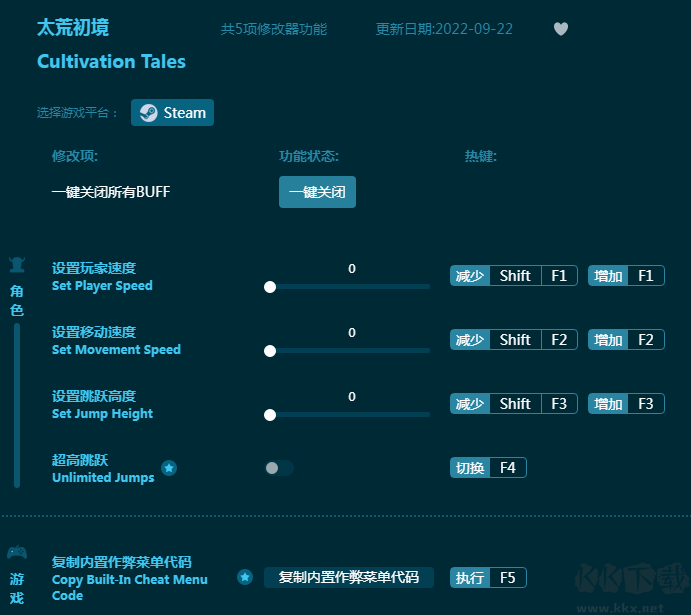Click the 增加 F3 hotkey box
This screenshot has height=615, width=691.
[x=626, y=404]
